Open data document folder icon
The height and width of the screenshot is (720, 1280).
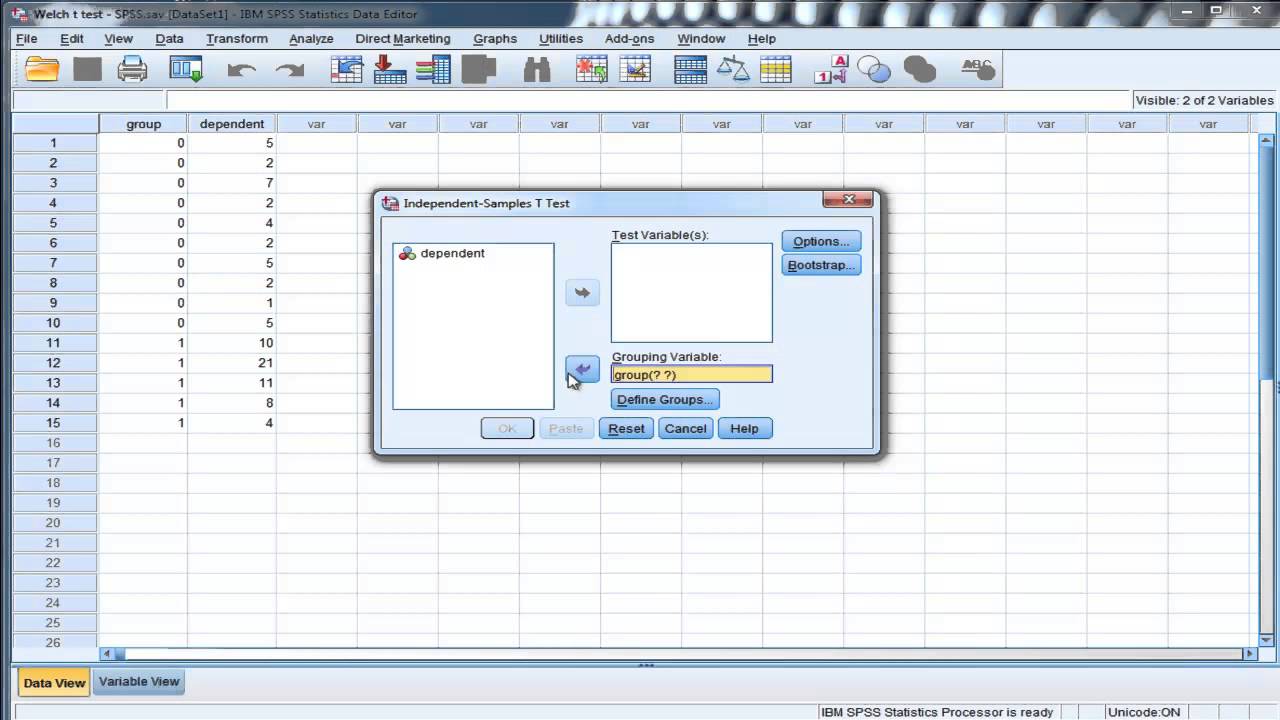(x=43, y=69)
